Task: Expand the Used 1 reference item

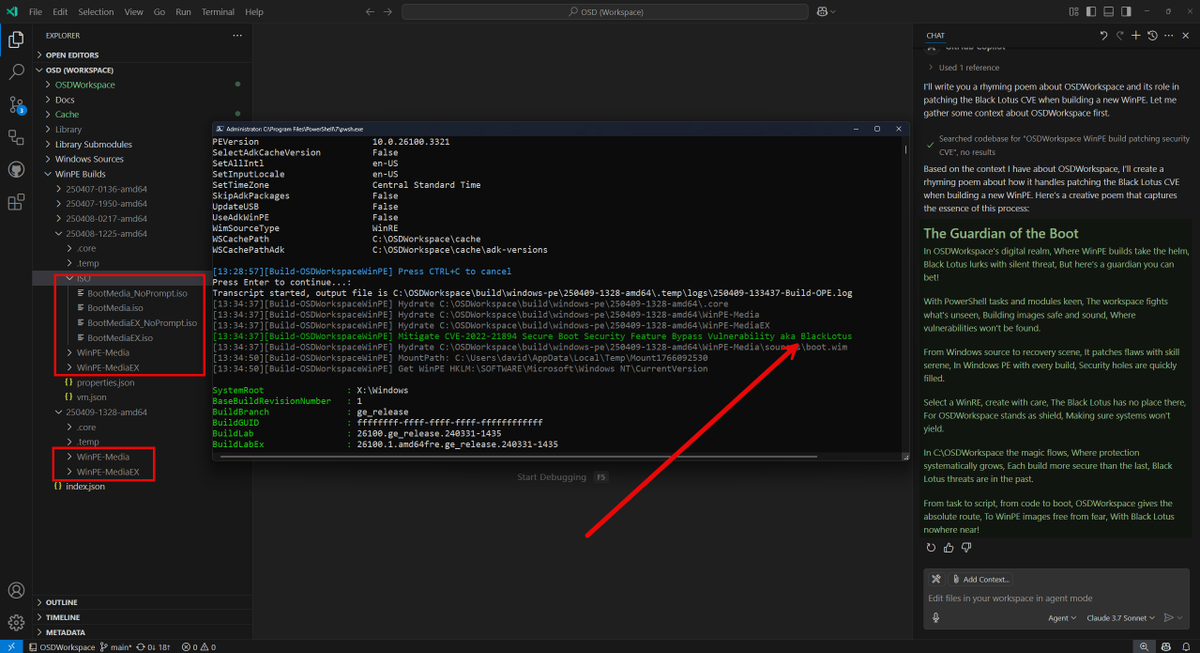Action: (962, 68)
